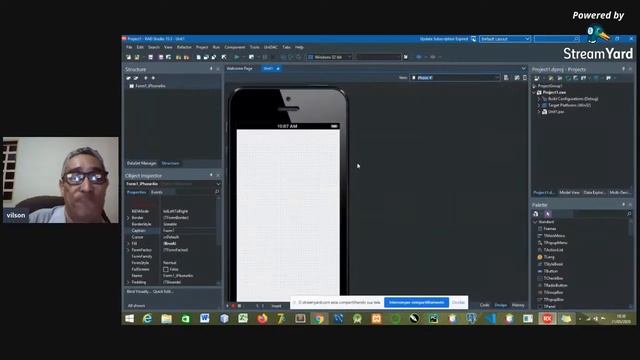Click the first Projects panel toolbar icon
Viewport: 640px width, 360px height.
(x=537, y=78)
